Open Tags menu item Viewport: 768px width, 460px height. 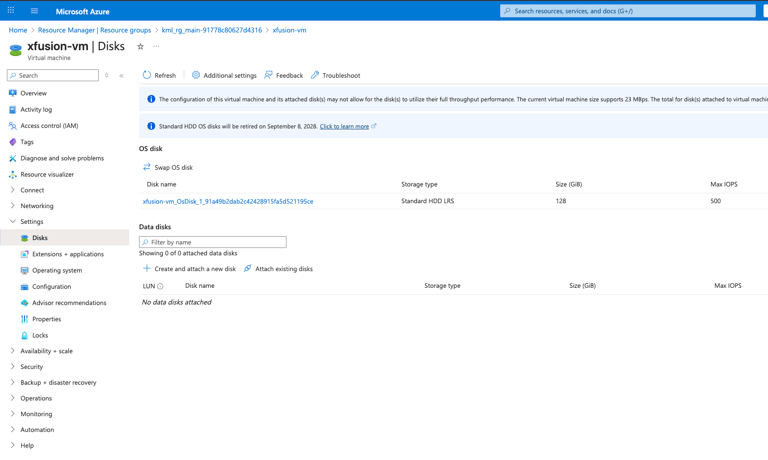coord(27,142)
